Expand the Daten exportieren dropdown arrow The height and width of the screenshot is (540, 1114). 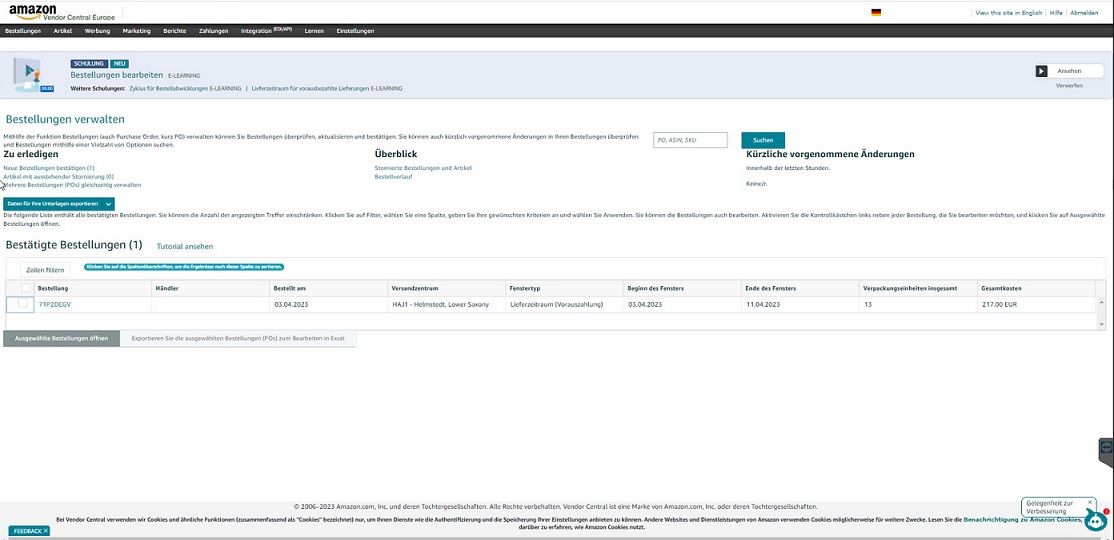coord(108,203)
